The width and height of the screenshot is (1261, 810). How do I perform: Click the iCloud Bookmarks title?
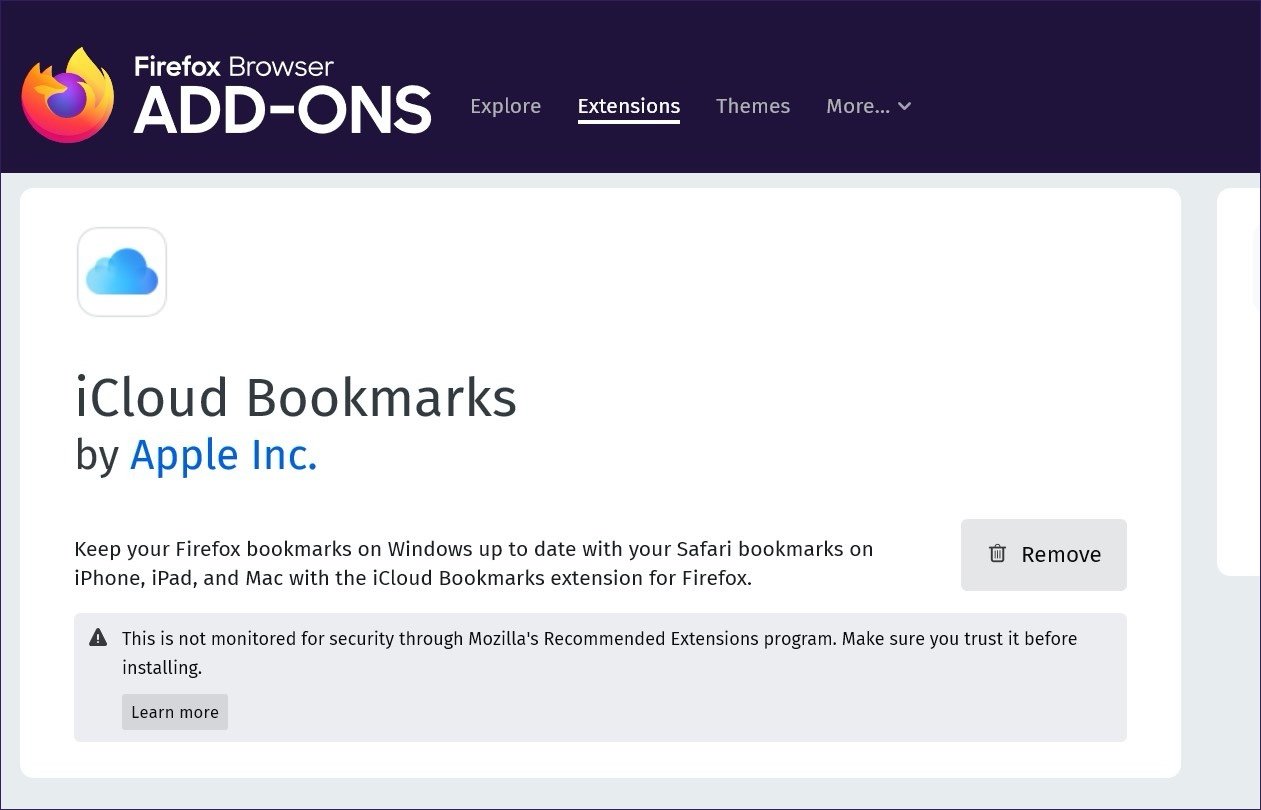click(296, 397)
